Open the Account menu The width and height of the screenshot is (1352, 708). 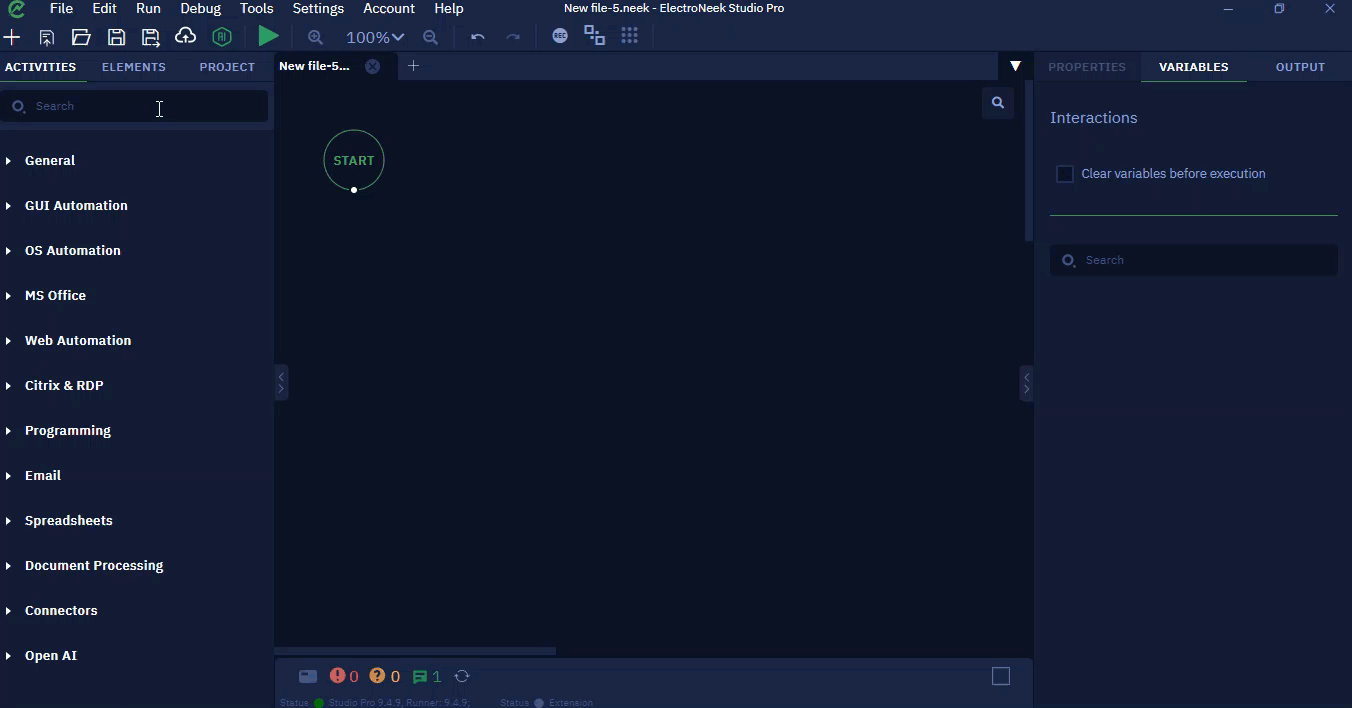388,8
